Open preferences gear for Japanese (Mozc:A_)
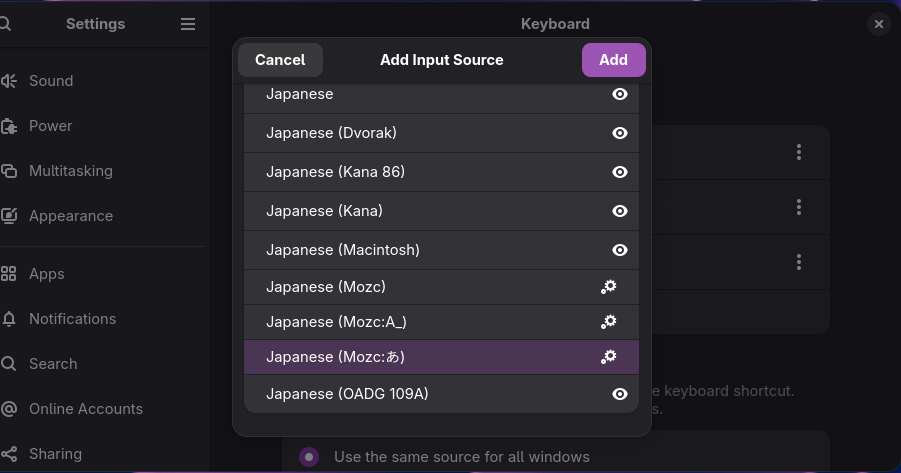The height and width of the screenshot is (473, 901). click(608, 322)
